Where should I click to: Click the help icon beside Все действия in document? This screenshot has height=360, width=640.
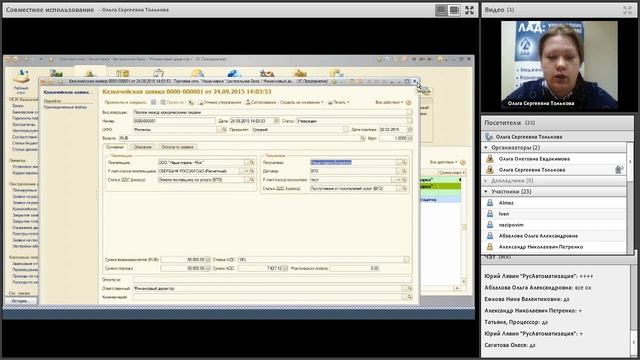point(409,102)
